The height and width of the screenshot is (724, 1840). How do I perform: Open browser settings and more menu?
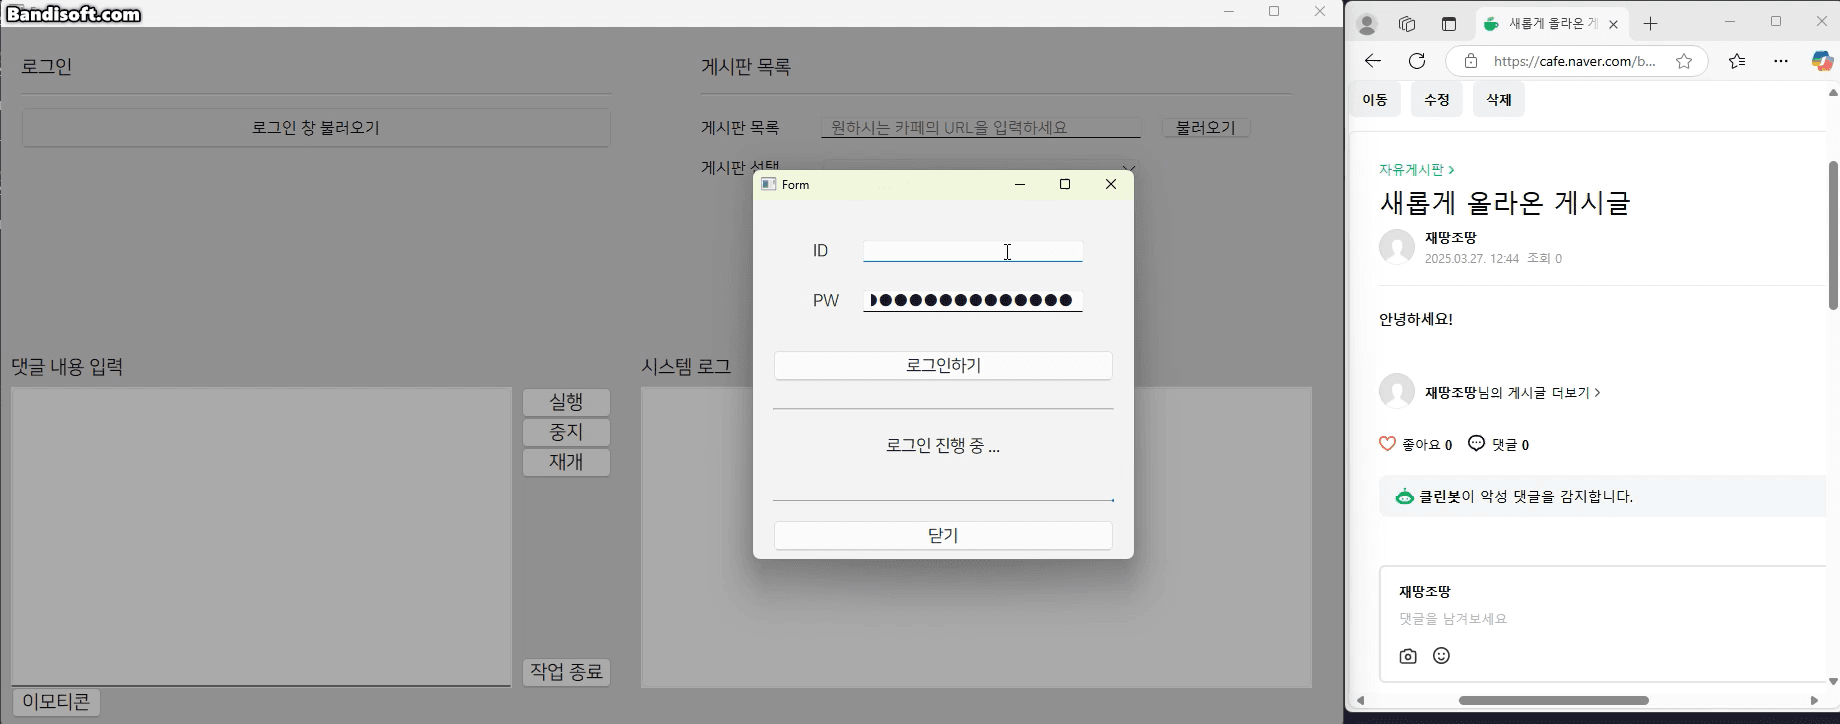tap(1781, 61)
